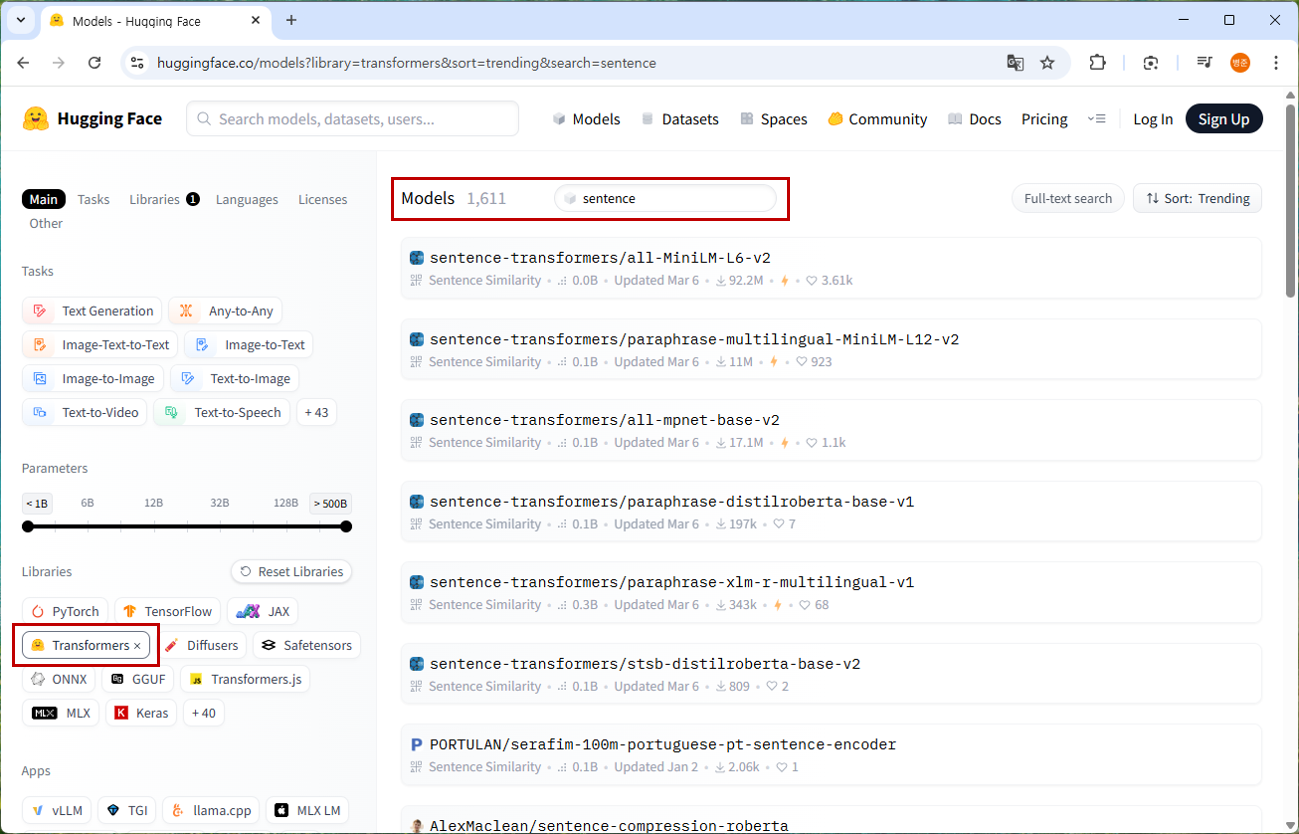Screen dimensions: 1299x834
Task: Open Chrome's three-dot menu
Action: (x=1276, y=63)
